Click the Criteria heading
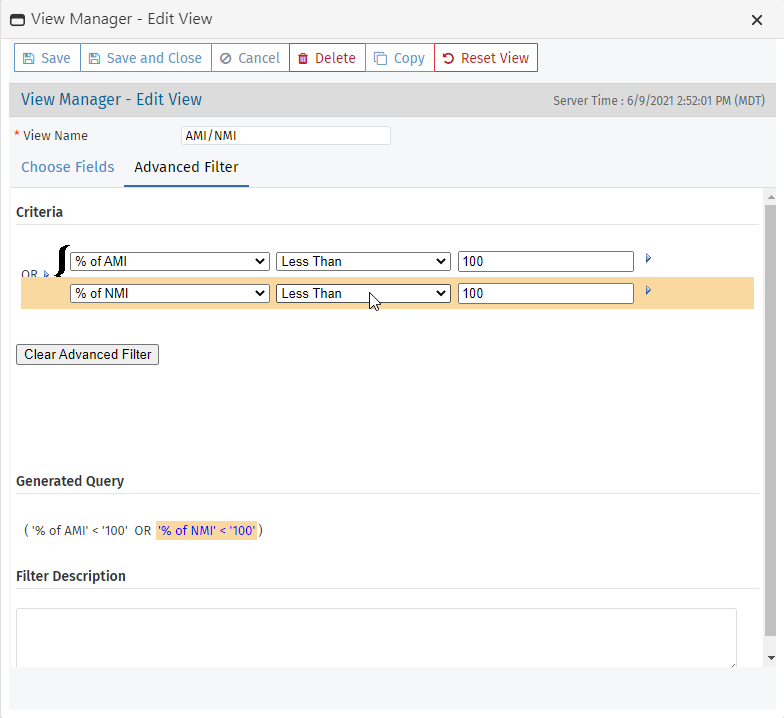Image resolution: width=784 pixels, height=718 pixels. tap(40, 212)
